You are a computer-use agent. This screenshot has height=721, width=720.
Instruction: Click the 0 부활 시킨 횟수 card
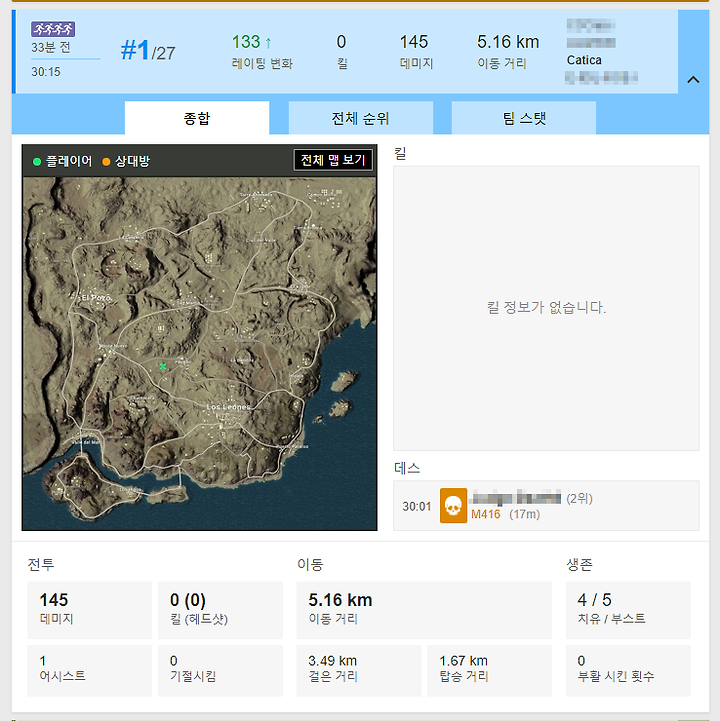(x=628, y=670)
